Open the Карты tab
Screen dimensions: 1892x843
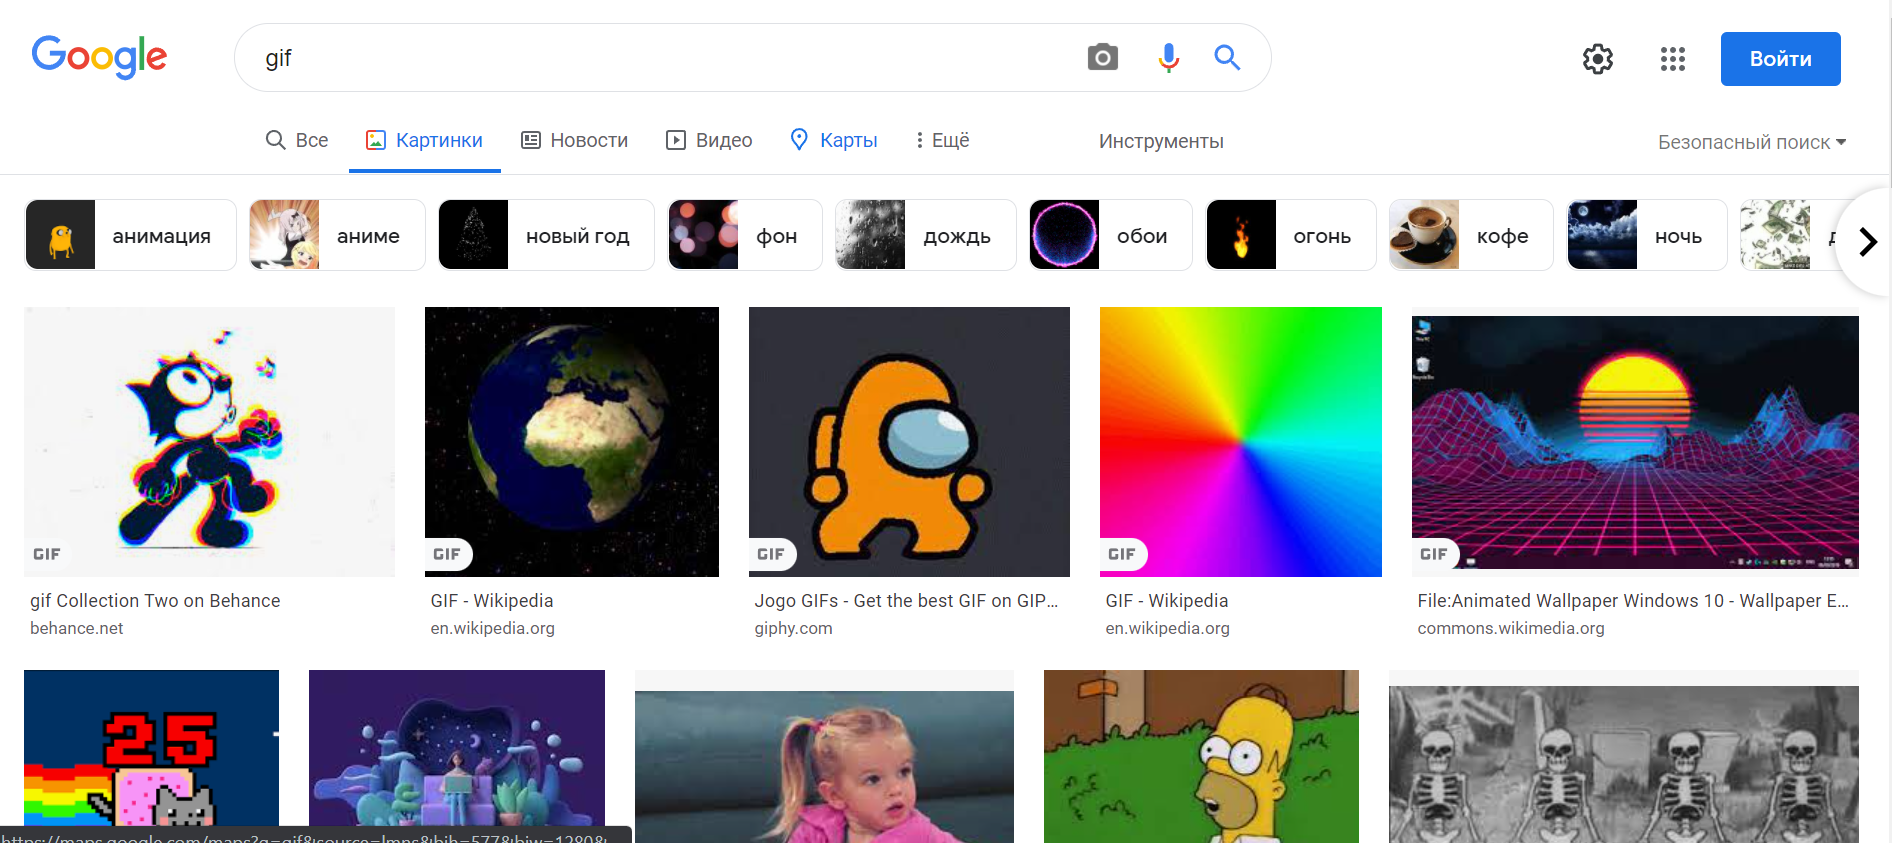pyautogui.click(x=834, y=141)
